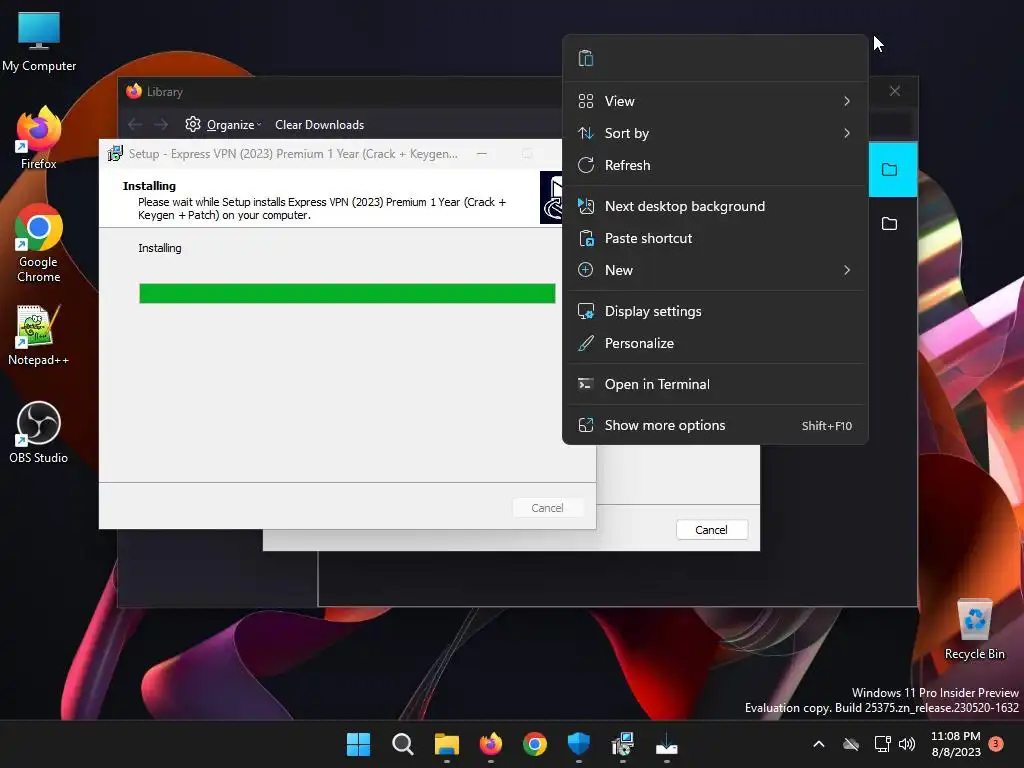The height and width of the screenshot is (768, 1024).
Task: Show hidden tray icons
Action: (818, 744)
